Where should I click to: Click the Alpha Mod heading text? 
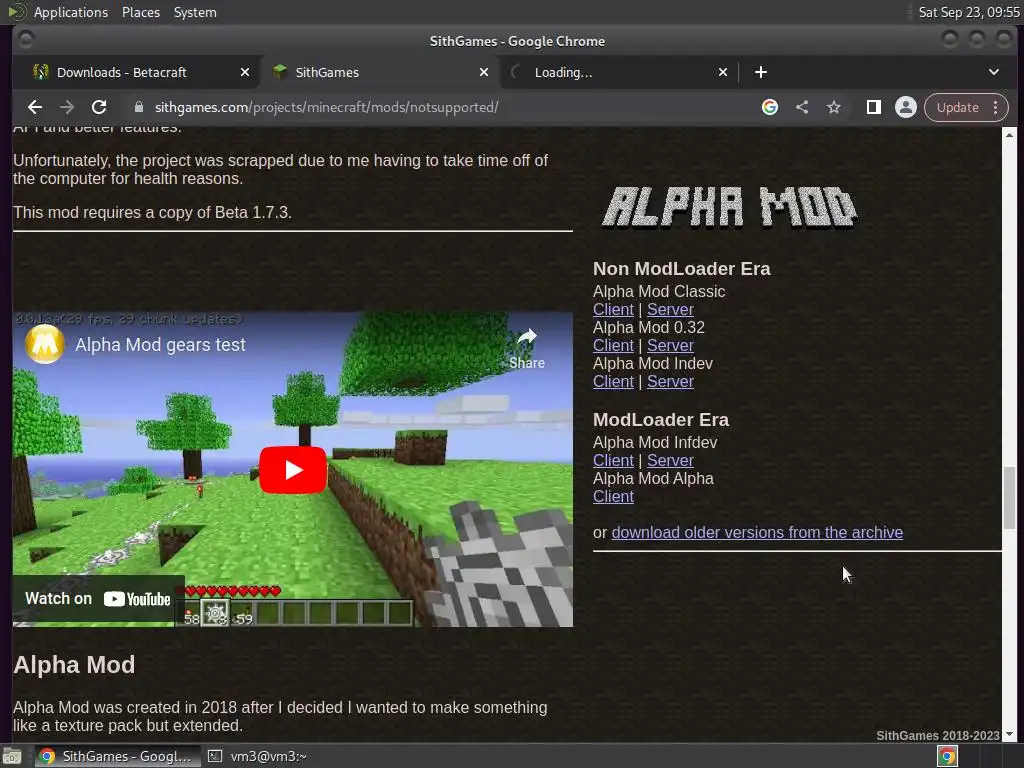tap(74, 665)
